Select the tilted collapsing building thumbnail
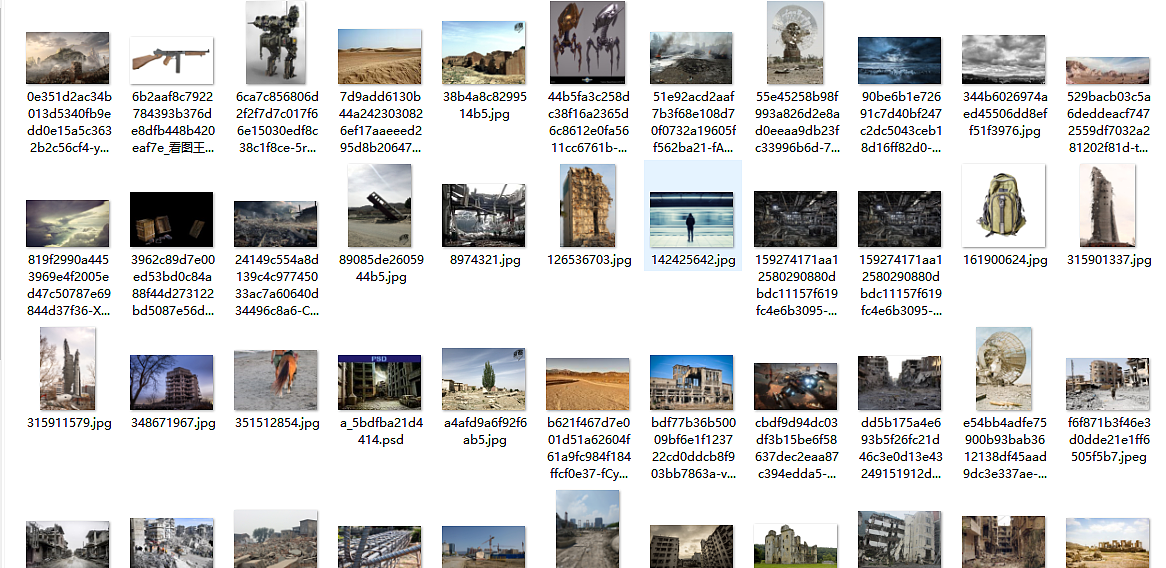The height and width of the screenshot is (568, 1166). [379, 205]
